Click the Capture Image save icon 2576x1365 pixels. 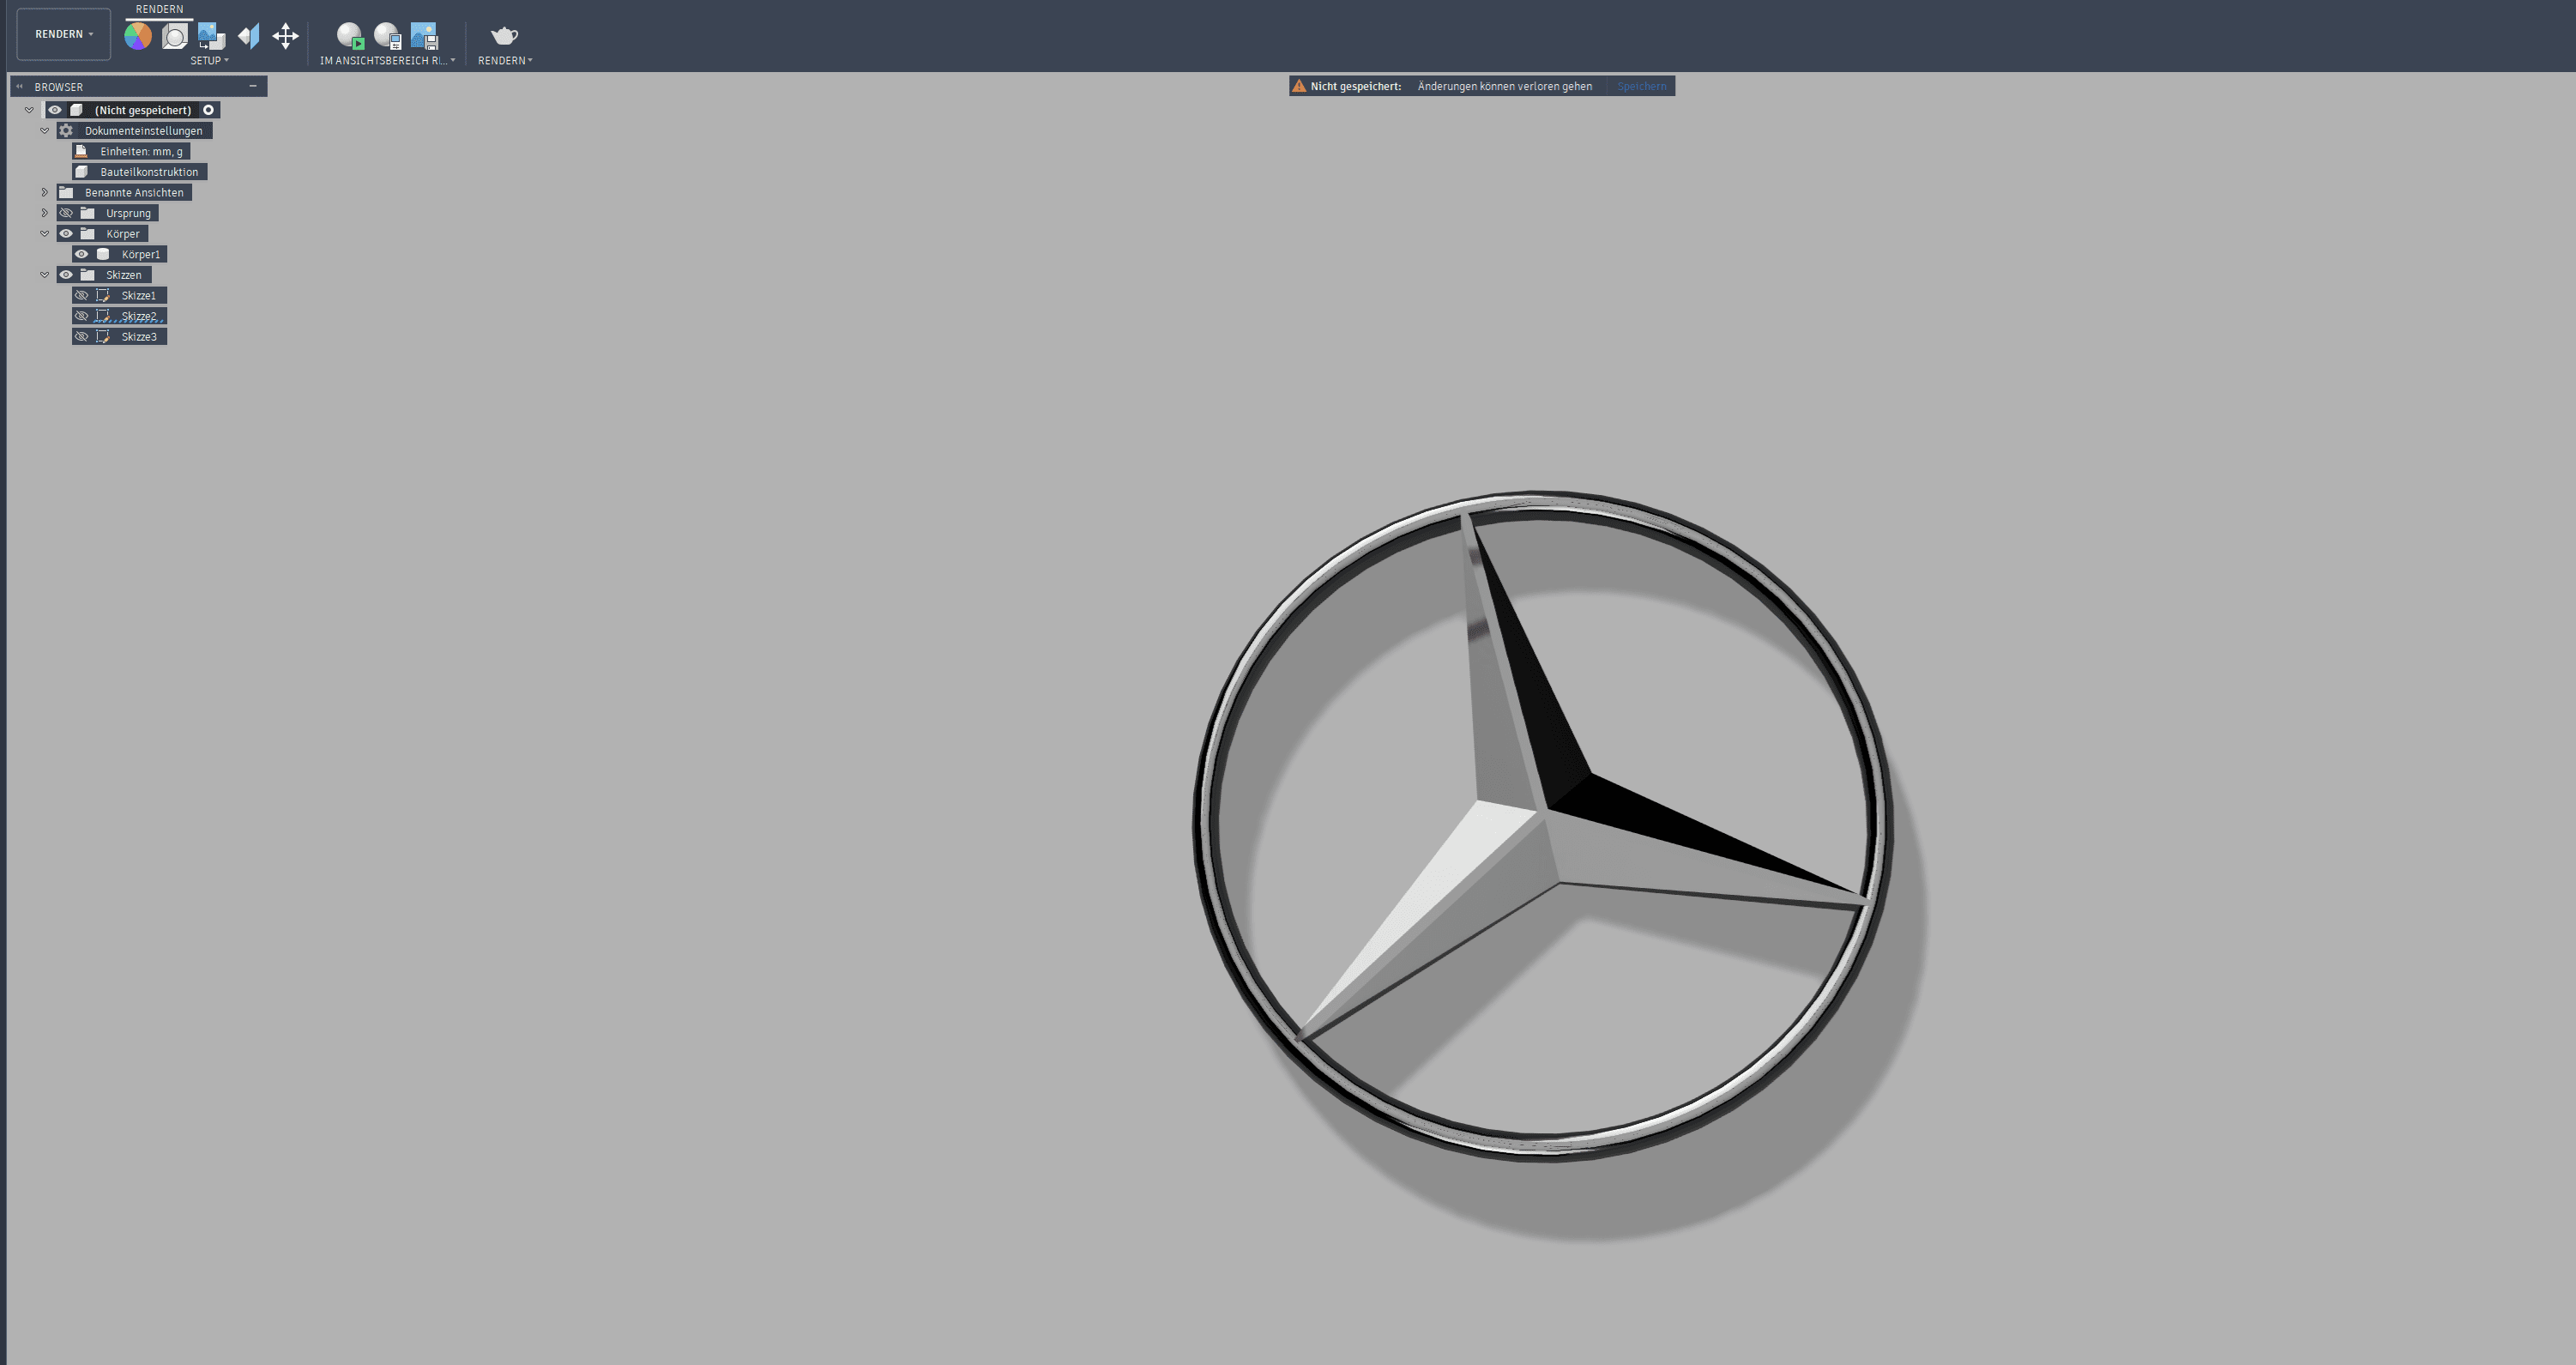click(x=424, y=36)
